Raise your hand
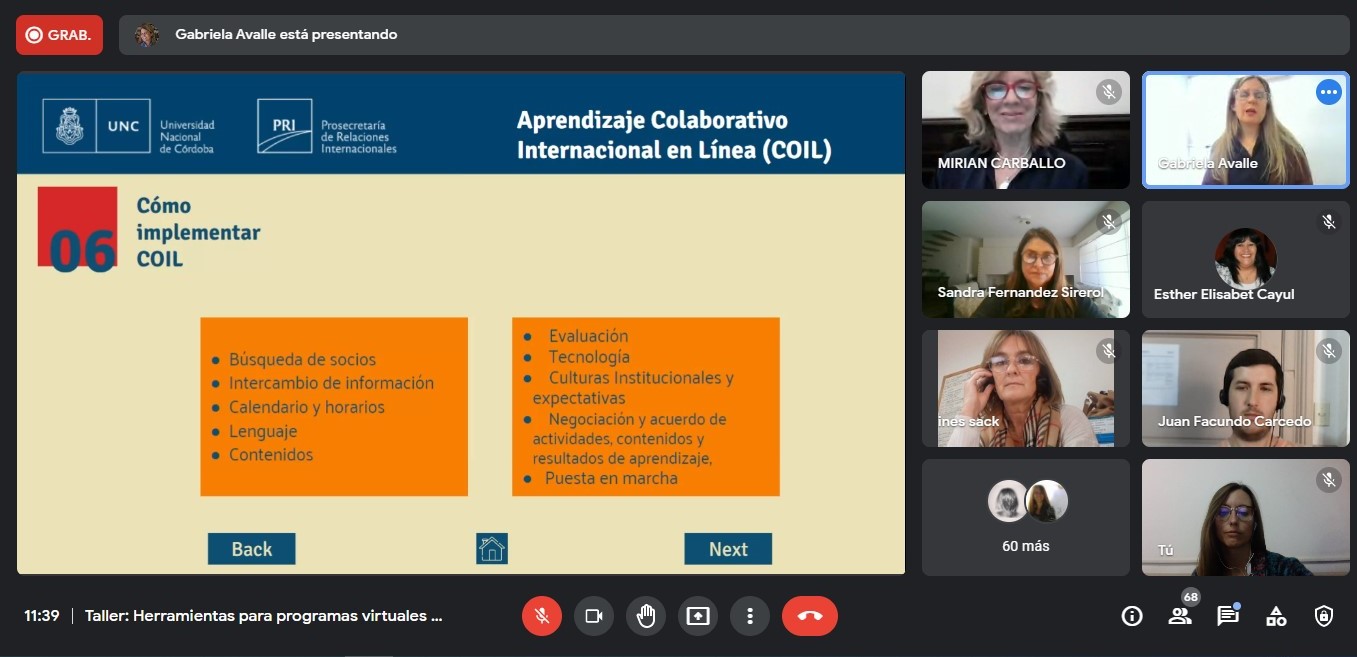 tap(646, 616)
